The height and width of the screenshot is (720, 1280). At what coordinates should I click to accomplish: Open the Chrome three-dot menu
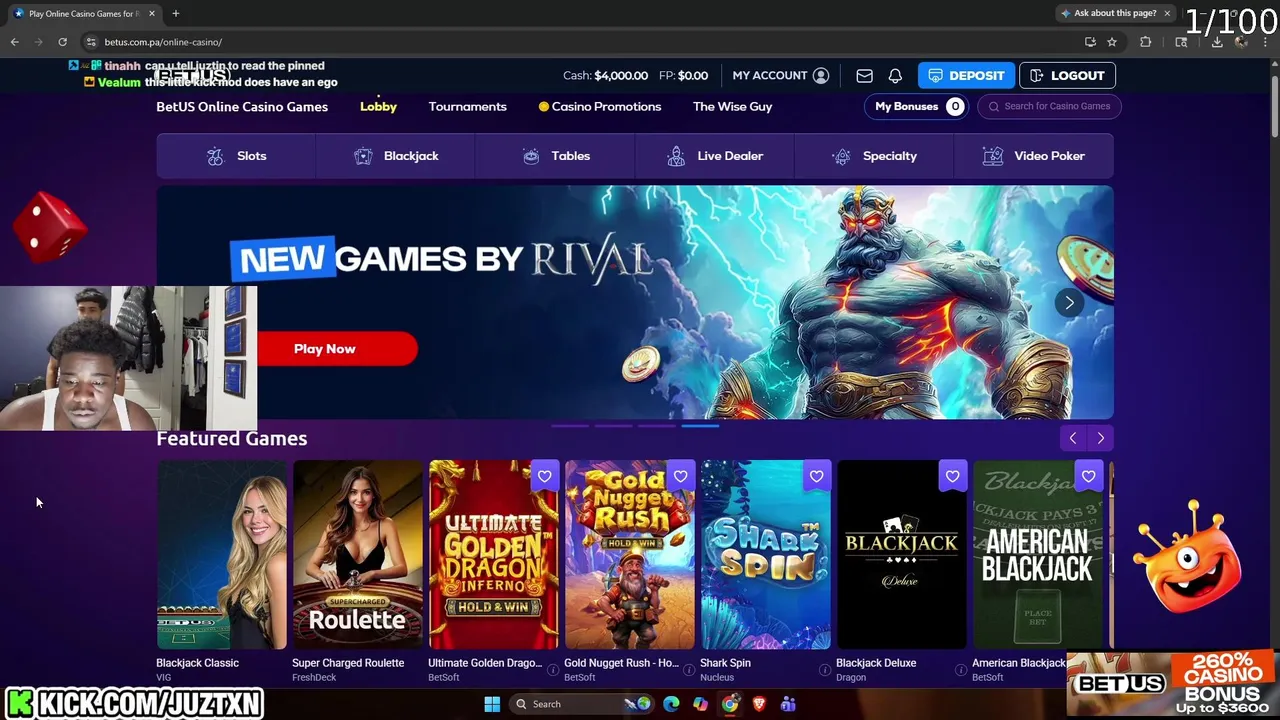[x=1265, y=42]
